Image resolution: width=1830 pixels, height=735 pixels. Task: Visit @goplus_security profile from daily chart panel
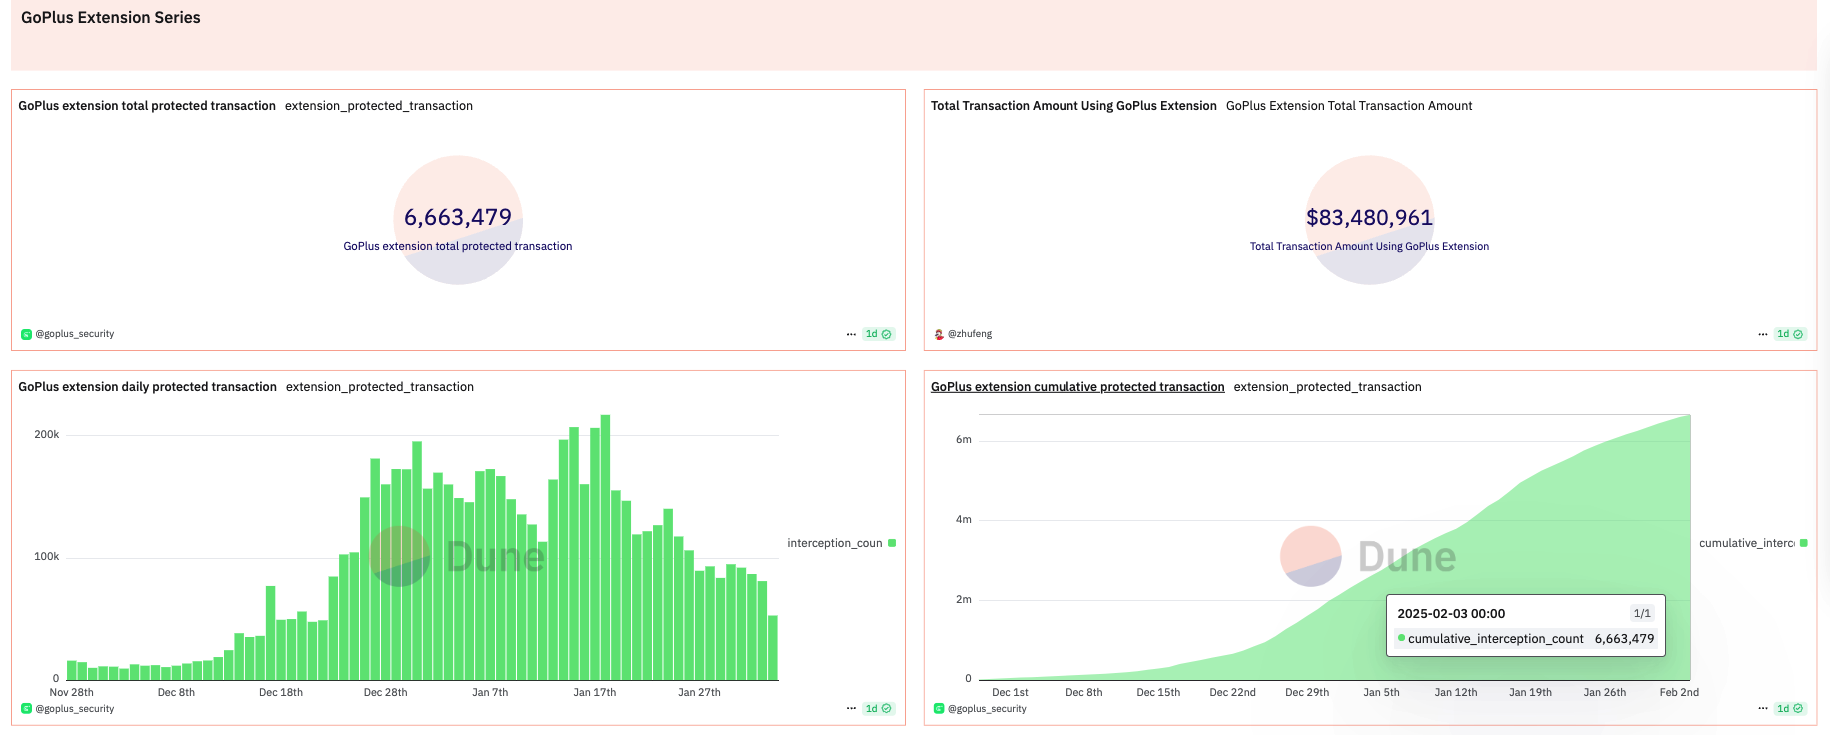pos(75,709)
